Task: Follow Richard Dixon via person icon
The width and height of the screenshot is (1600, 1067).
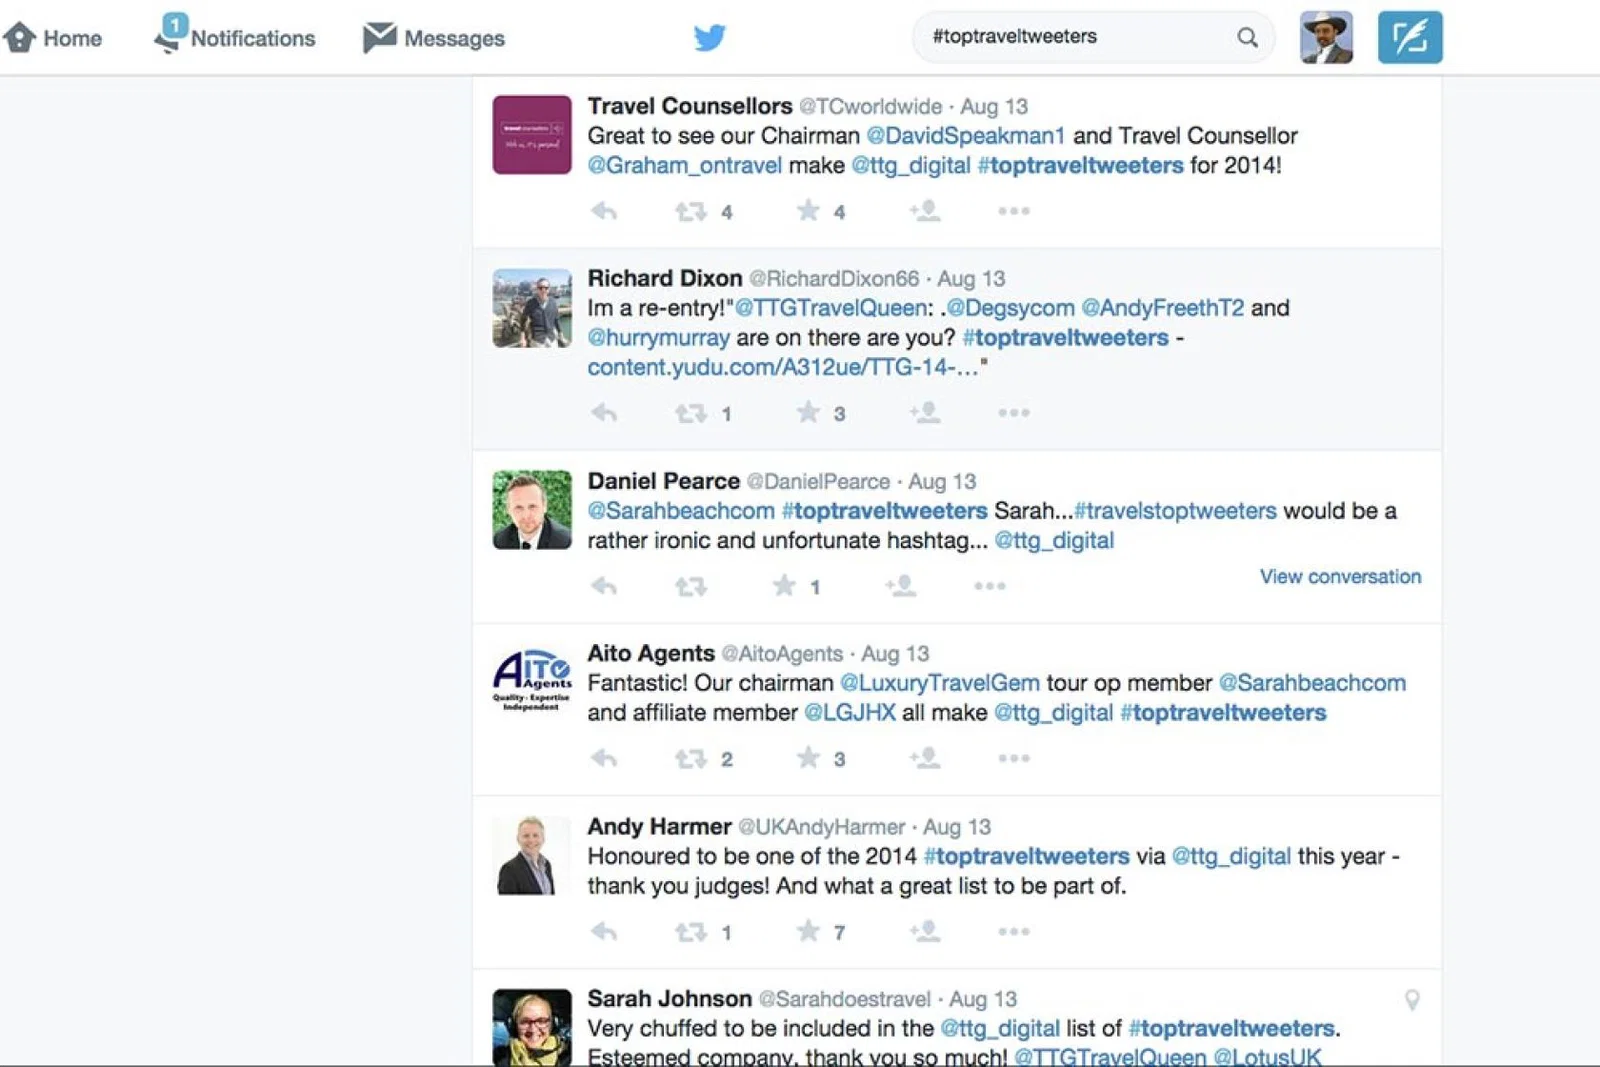Action: coord(925,412)
